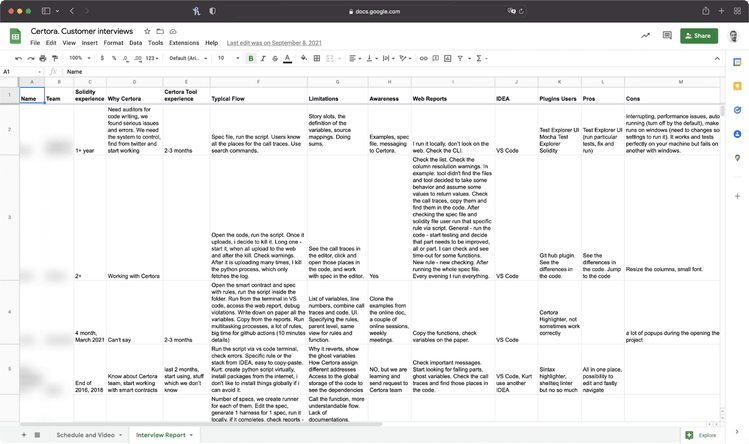Toggle bold formatting
This screenshot has width=749, height=444.
tap(250, 58)
